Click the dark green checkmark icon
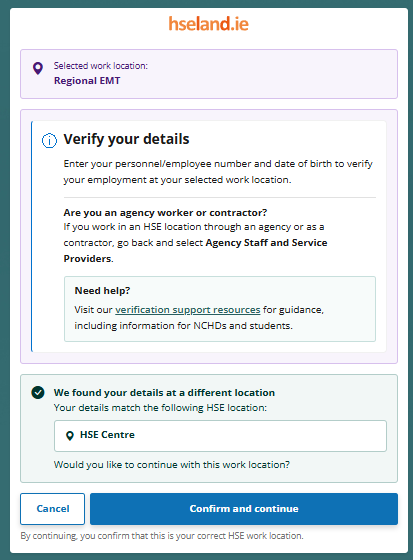 (x=38, y=392)
